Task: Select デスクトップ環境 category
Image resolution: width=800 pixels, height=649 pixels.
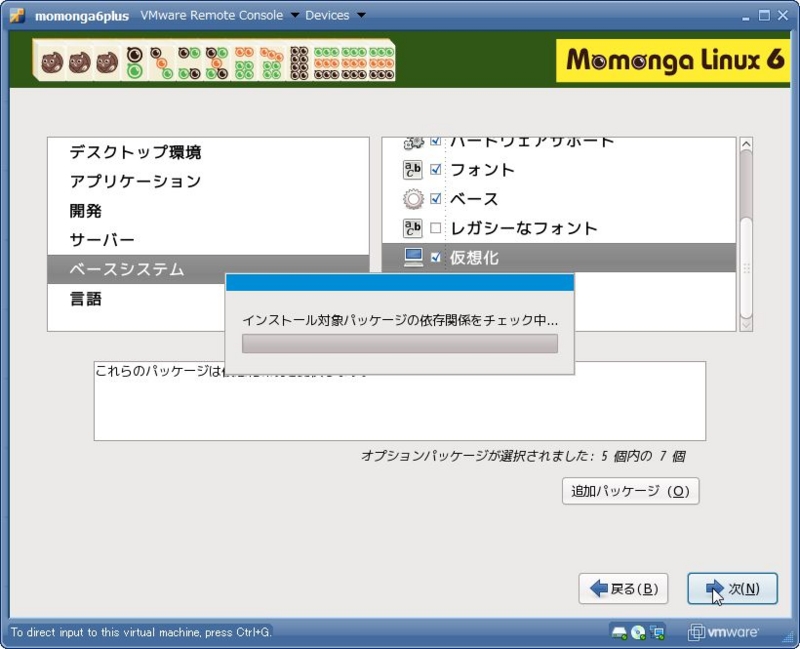Action: click(x=135, y=152)
